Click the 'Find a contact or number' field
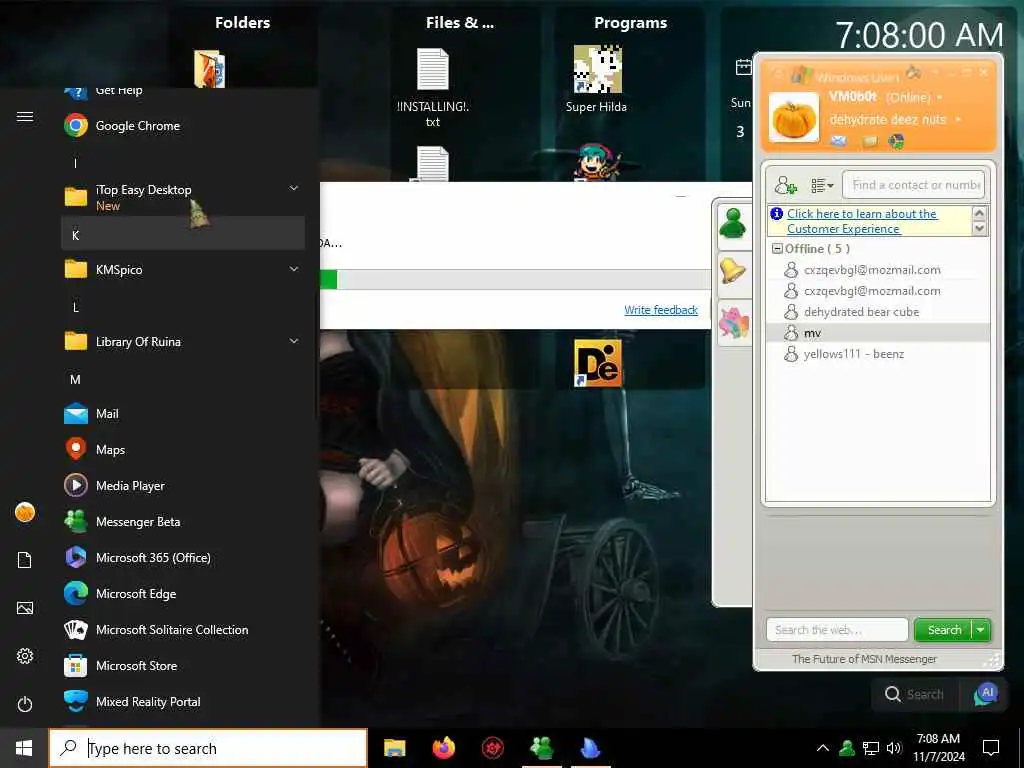 pyautogui.click(x=914, y=185)
